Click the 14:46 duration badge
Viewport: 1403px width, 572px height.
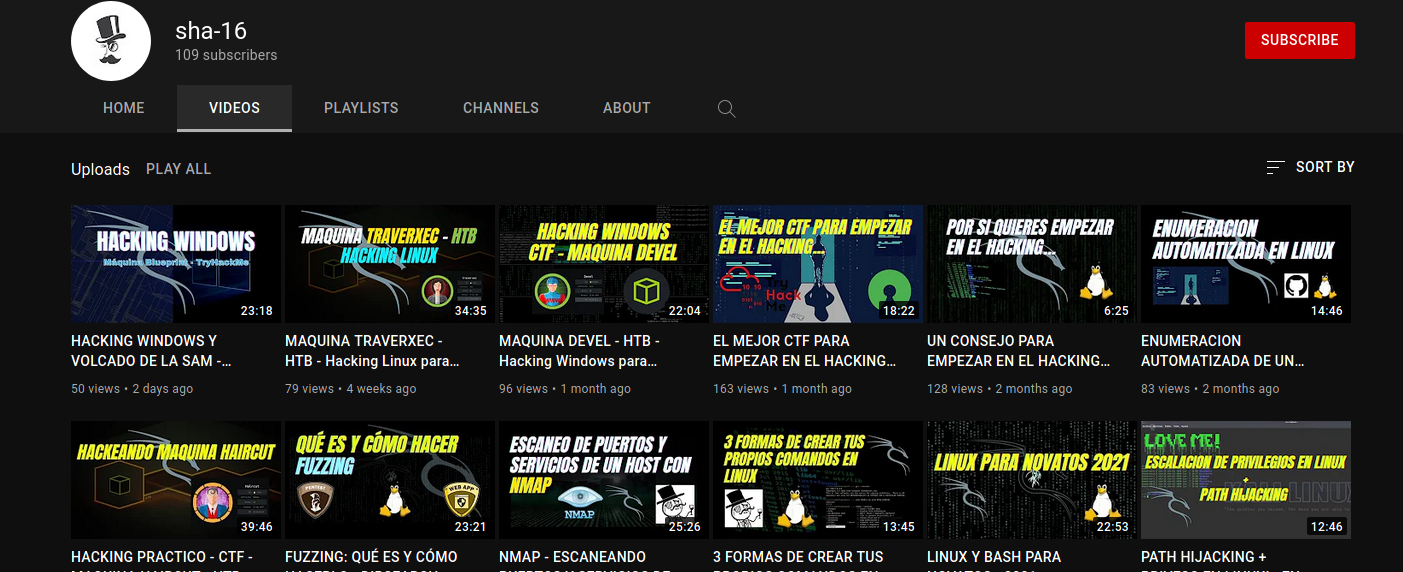(1327, 311)
